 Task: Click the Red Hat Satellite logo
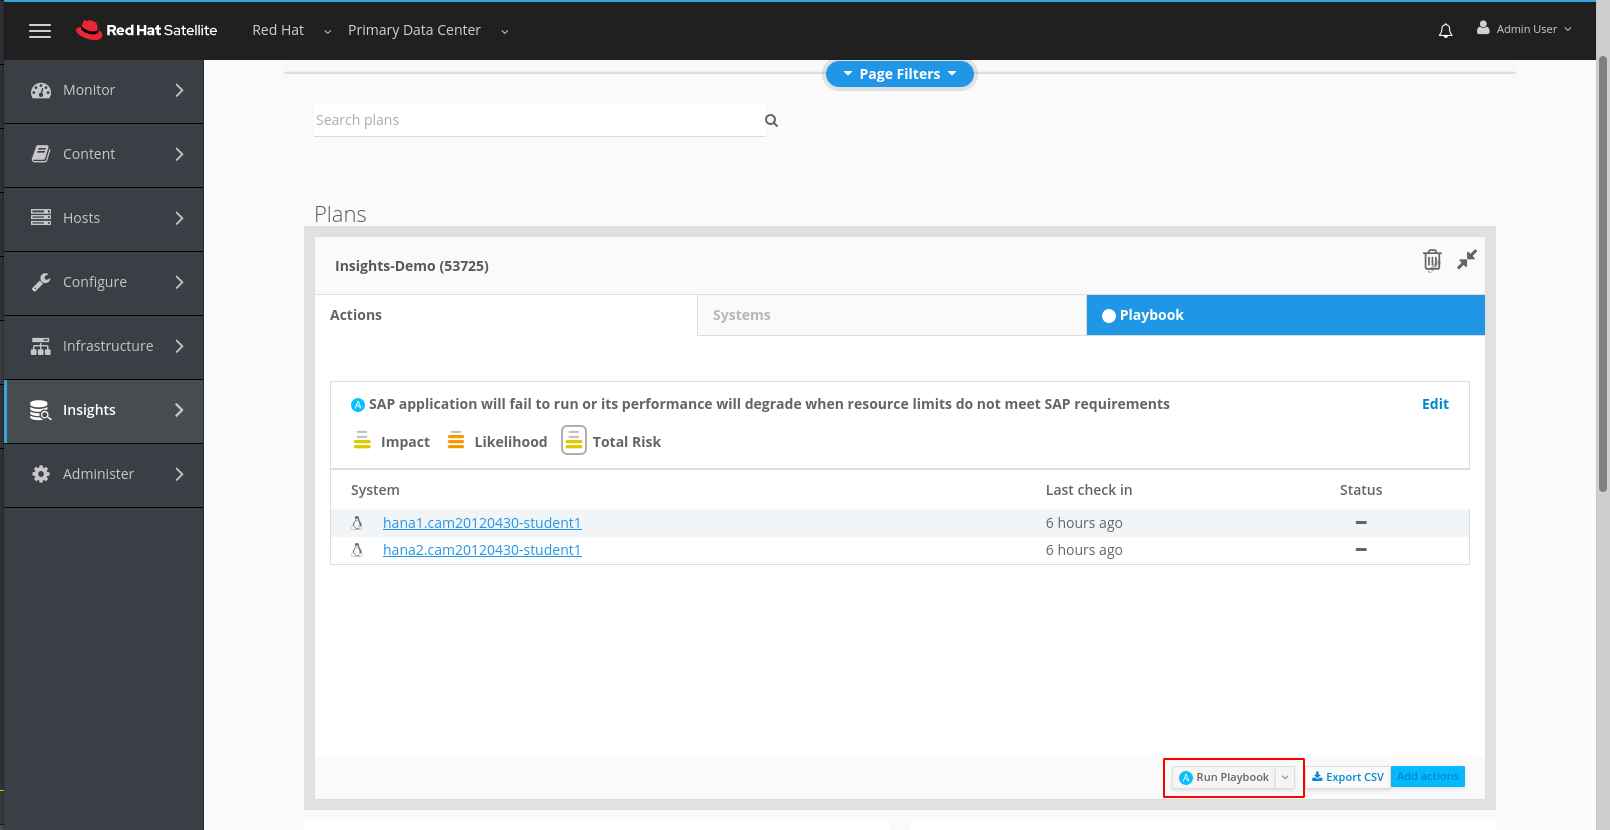(x=147, y=30)
